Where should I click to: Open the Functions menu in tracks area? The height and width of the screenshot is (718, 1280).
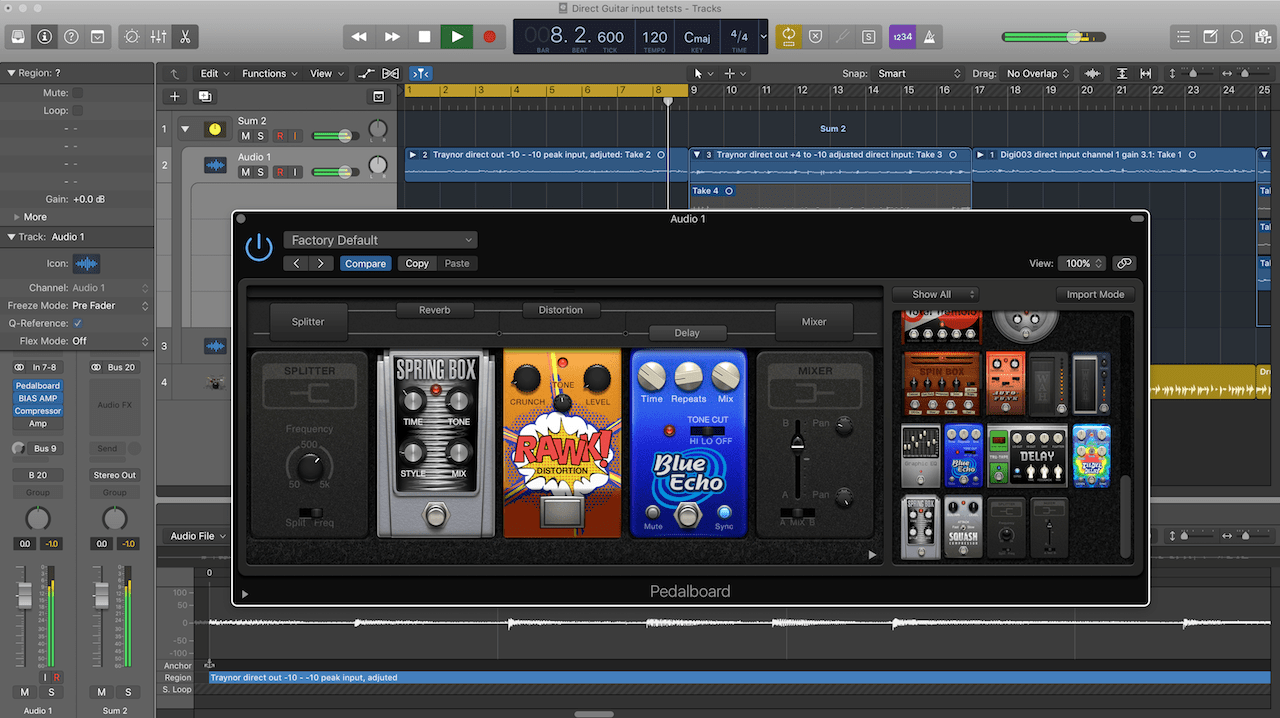pyautogui.click(x=269, y=73)
